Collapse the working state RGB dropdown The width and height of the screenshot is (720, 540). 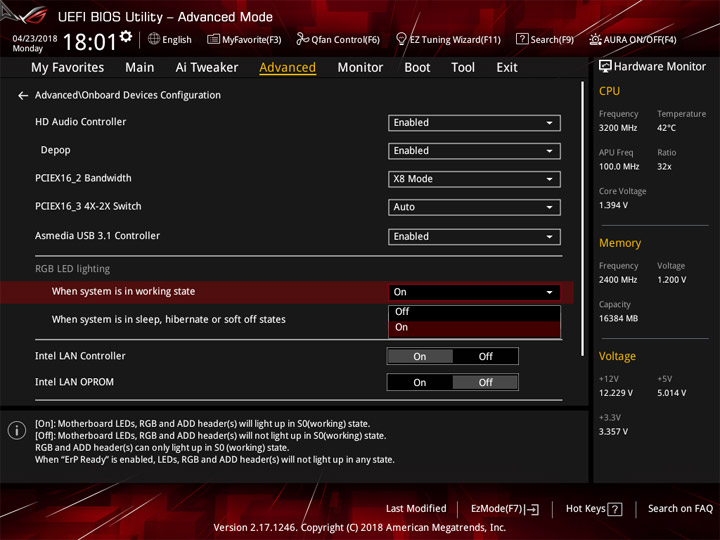(474, 292)
